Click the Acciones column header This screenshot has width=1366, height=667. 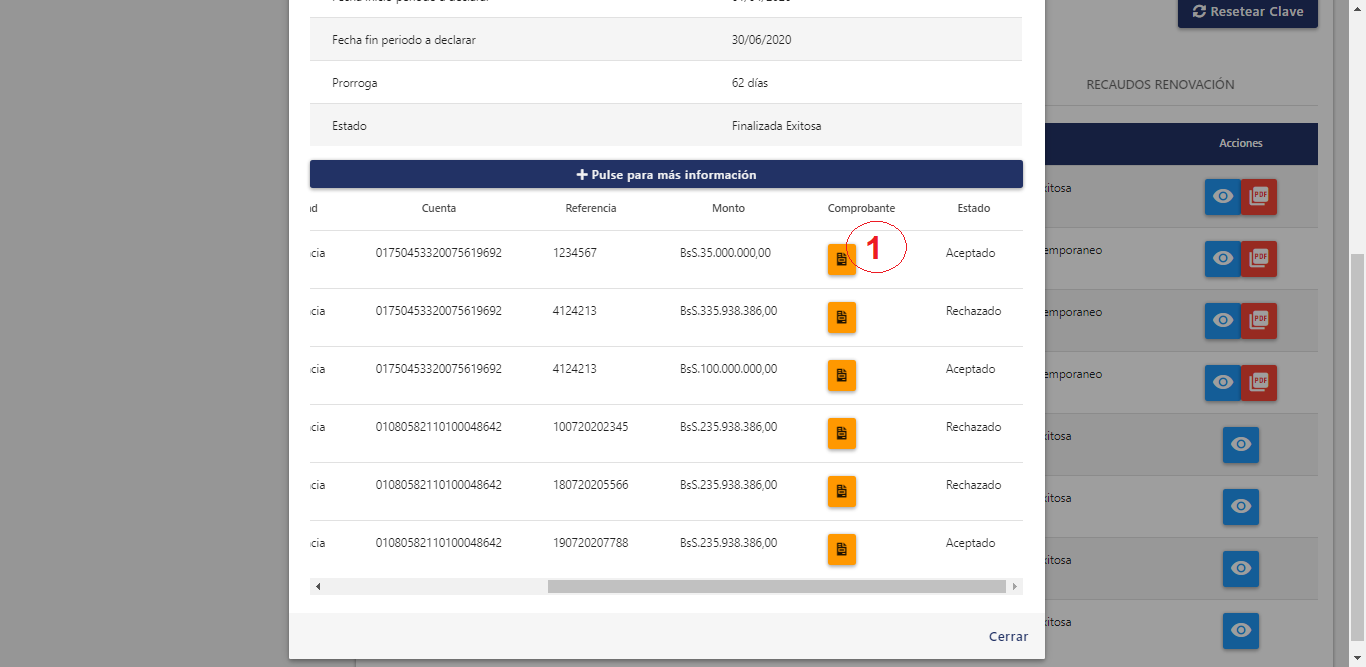(x=1240, y=144)
